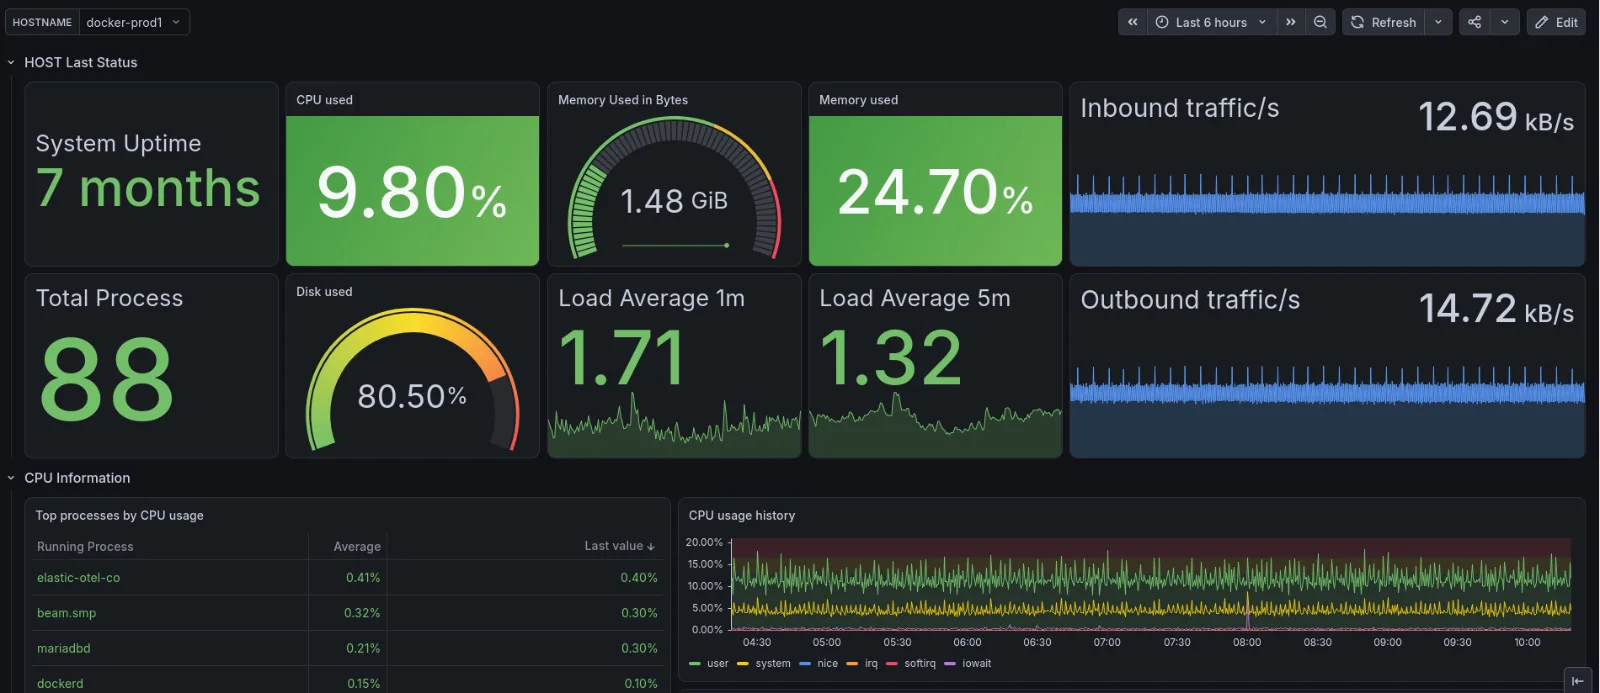The image size is (1600, 693).
Task: Sort by the Last value column header
Action: coord(619,546)
